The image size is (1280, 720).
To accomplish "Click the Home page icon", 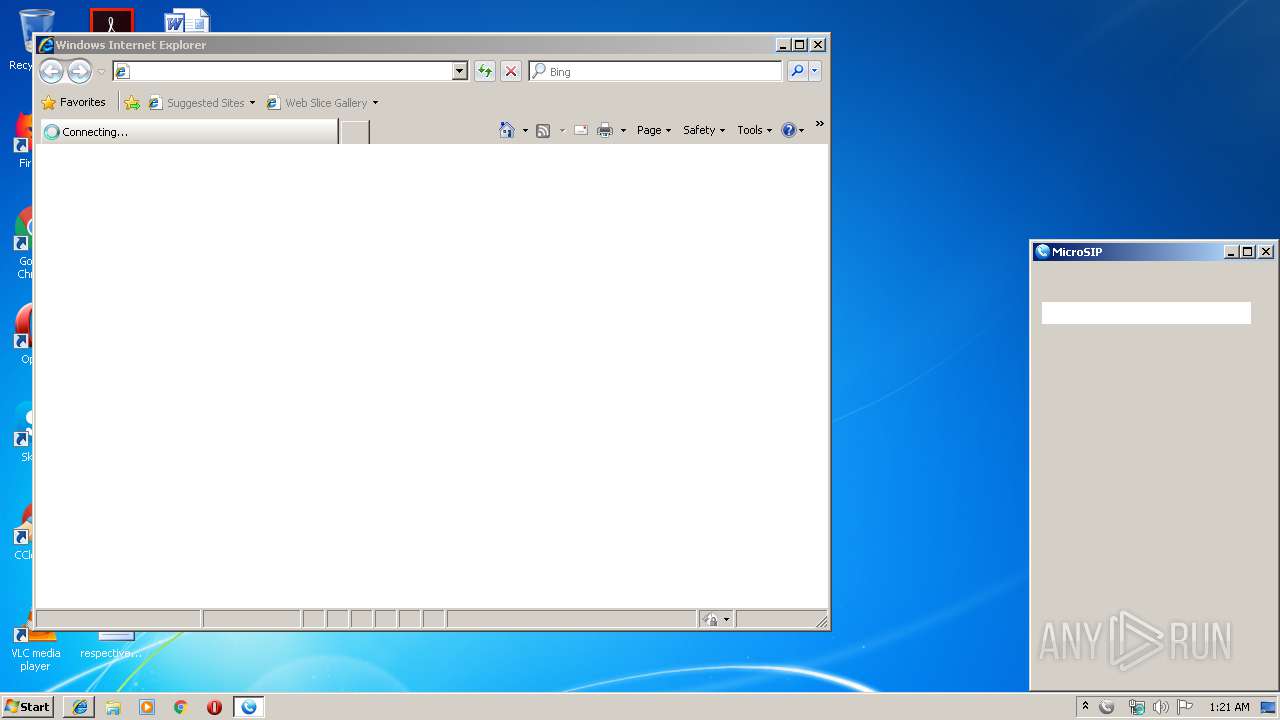I will point(507,130).
